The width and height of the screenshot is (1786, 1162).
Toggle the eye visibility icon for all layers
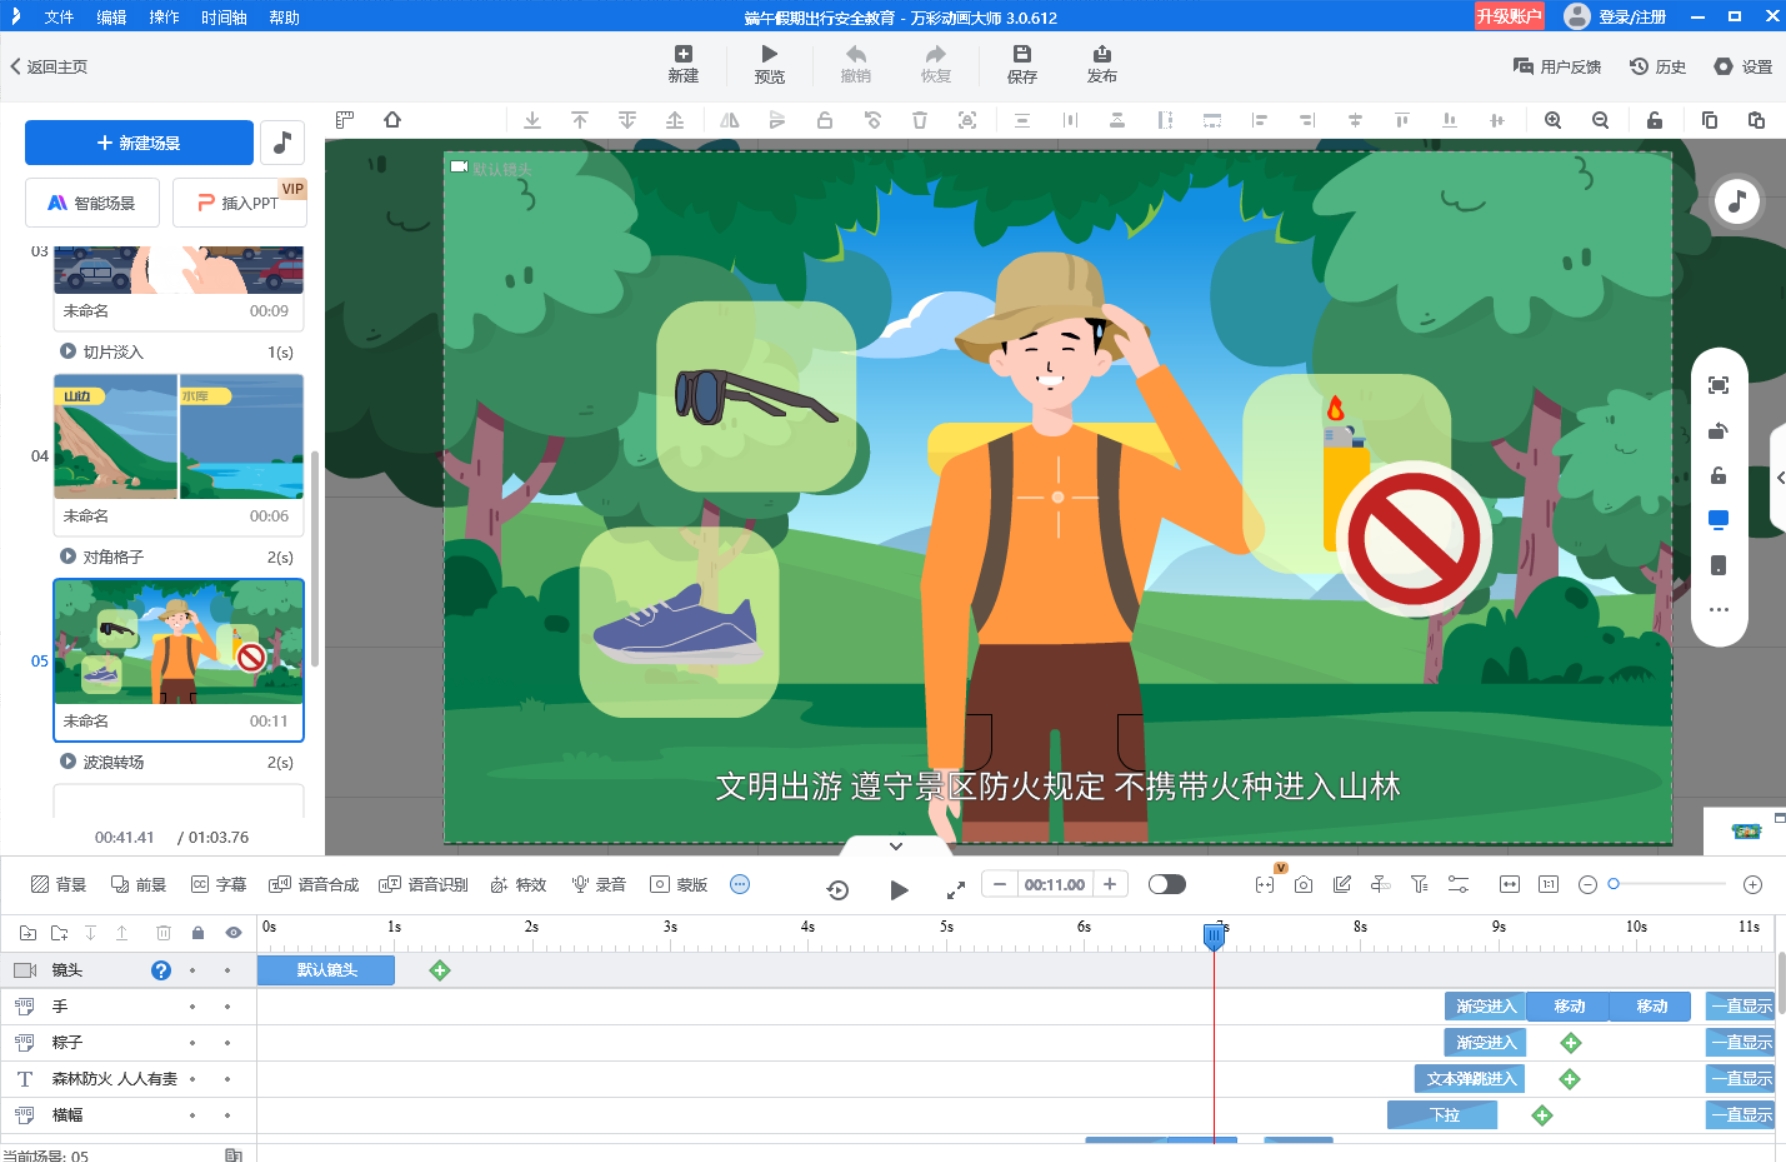click(233, 933)
